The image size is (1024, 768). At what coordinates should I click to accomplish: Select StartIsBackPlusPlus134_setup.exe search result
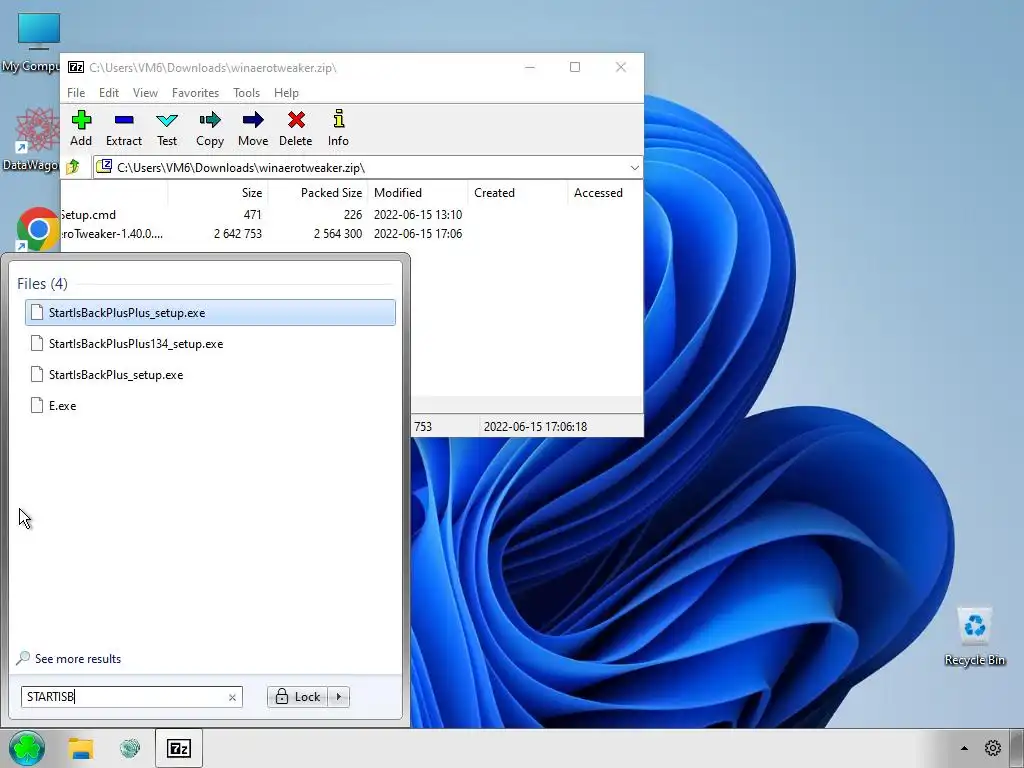click(210, 344)
